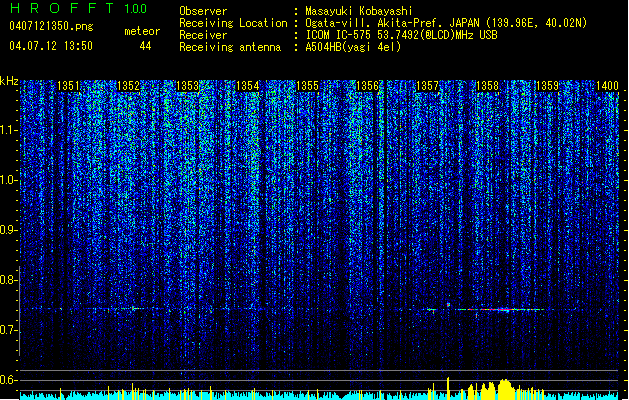
Task: Select the meteor count value 44
Action: pos(145,46)
